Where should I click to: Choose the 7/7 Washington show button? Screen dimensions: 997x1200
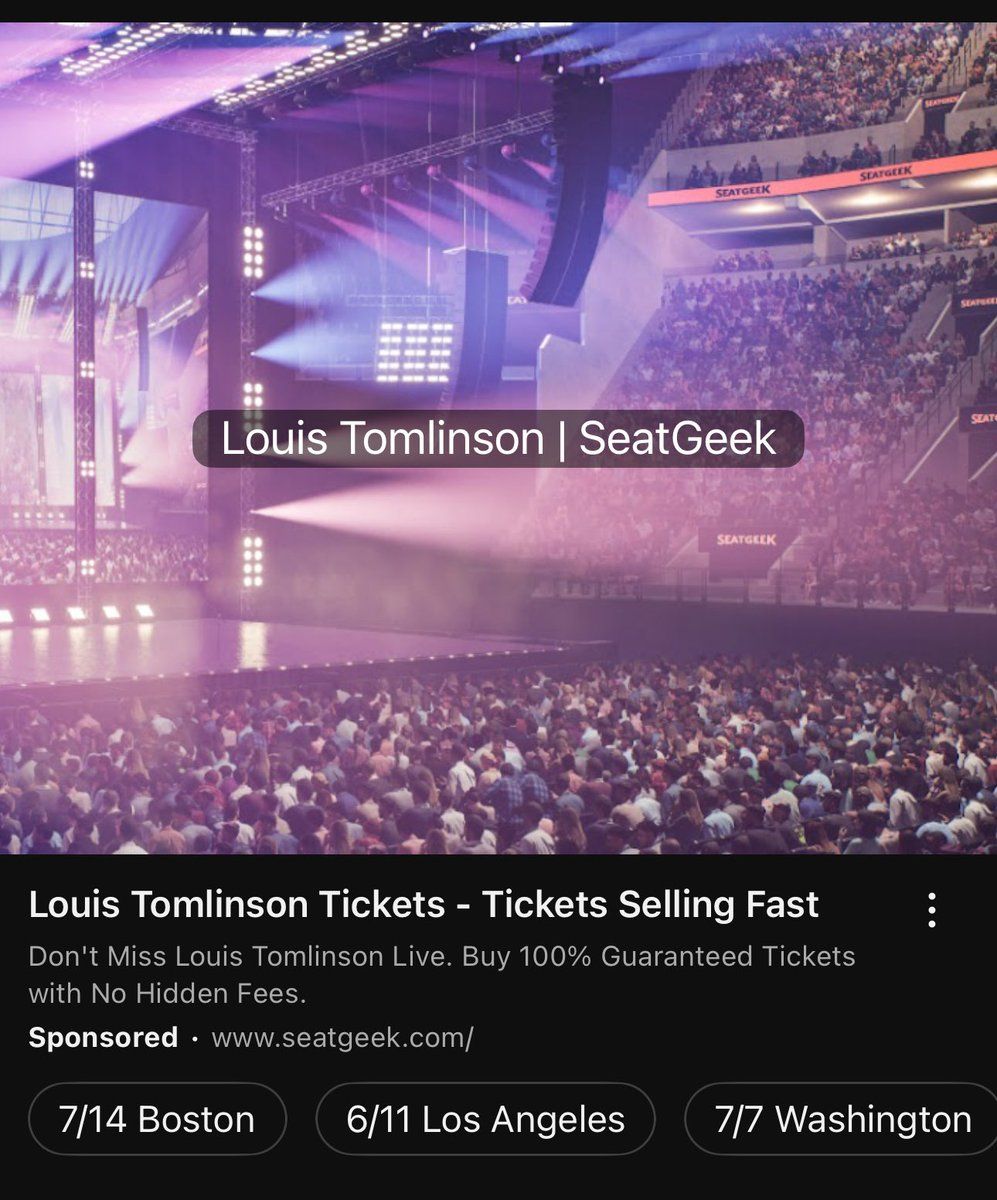click(839, 1119)
